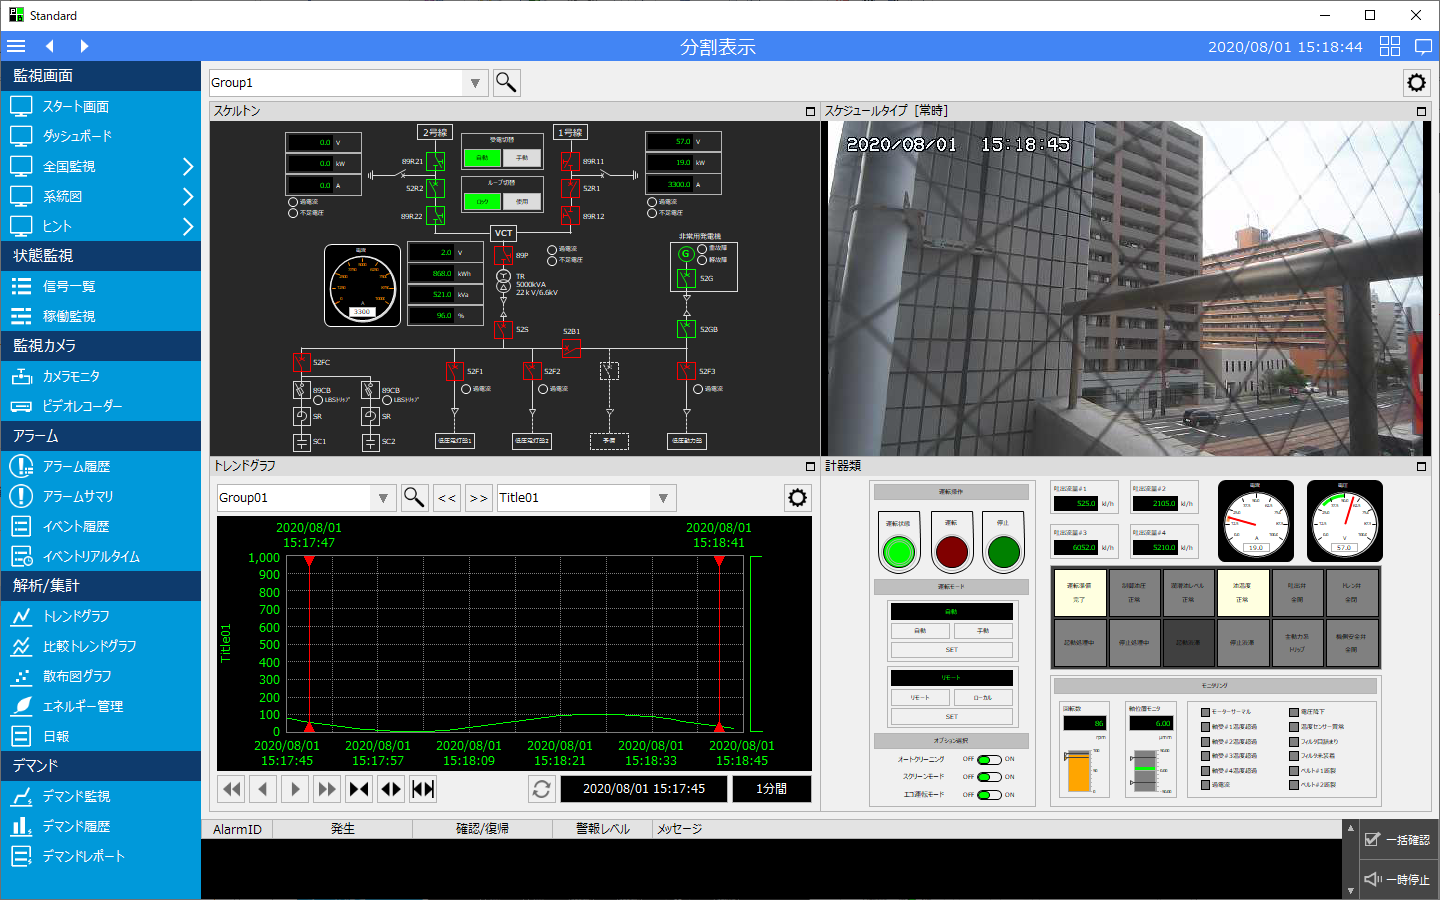The height and width of the screenshot is (900, 1440).
Task: Open アラームサマリ alarm summary
Action: pos(100,496)
